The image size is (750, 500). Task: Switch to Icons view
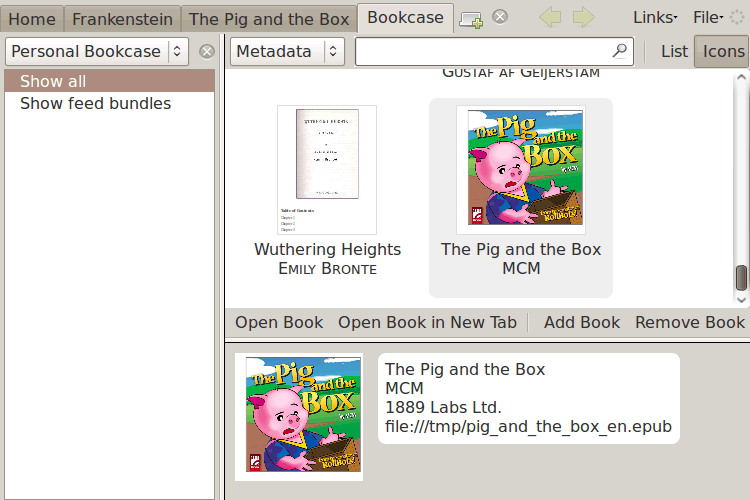click(x=723, y=51)
